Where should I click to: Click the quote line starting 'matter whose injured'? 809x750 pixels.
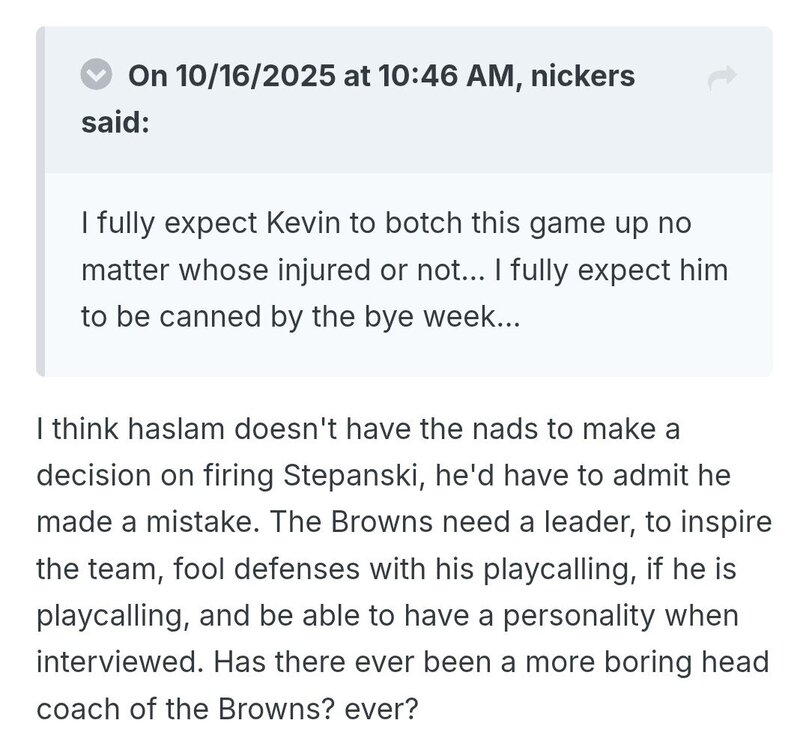coord(404,270)
